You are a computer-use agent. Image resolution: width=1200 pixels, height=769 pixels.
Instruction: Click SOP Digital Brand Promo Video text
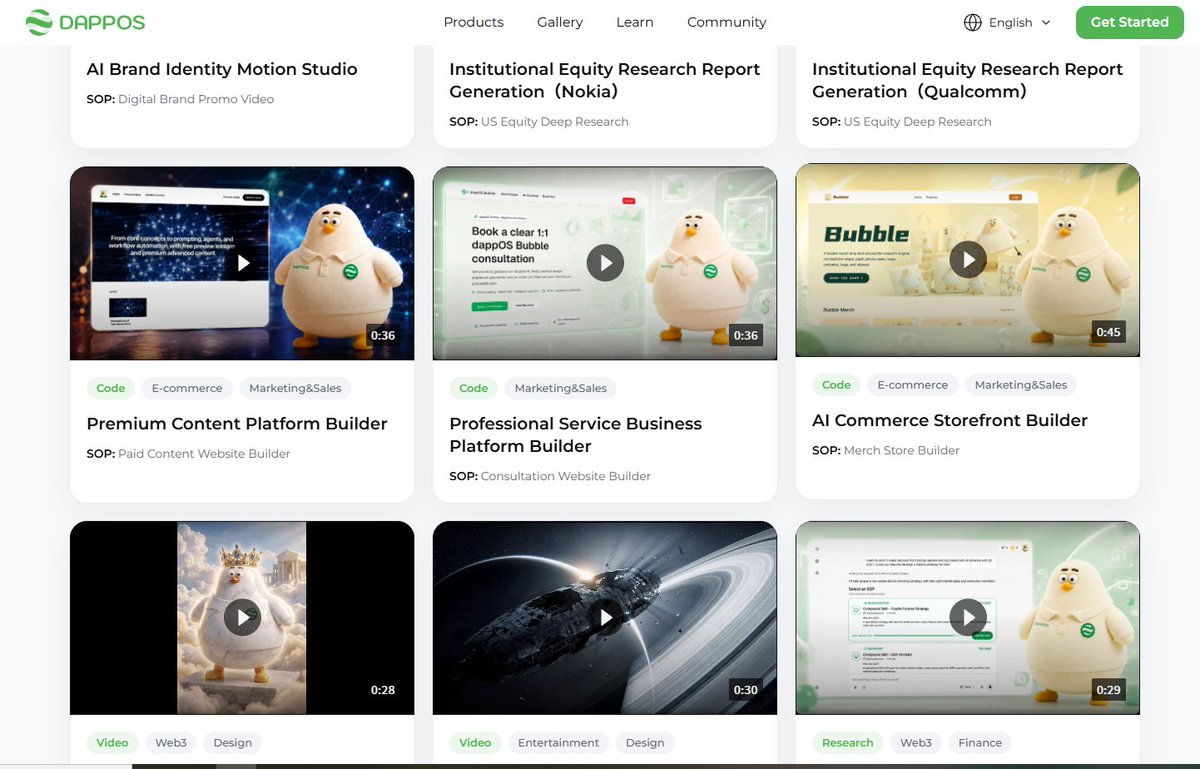[x=180, y=99]
